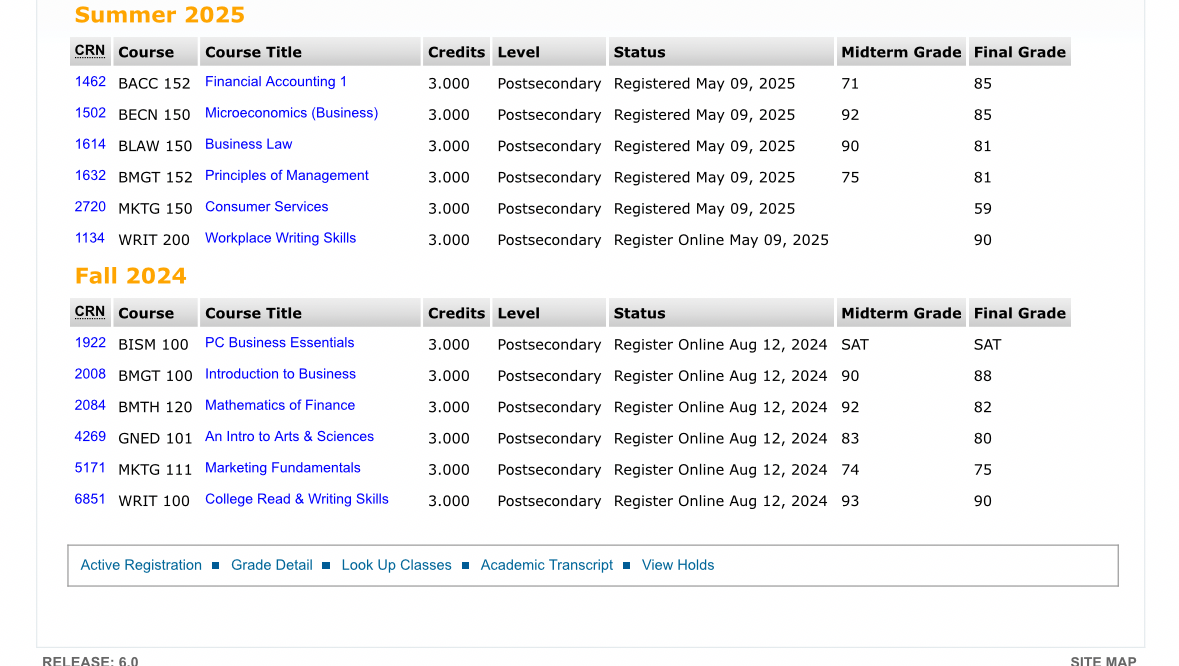Navigate to Look Up Classes
The height and width of the screenshot is (666, 1179).
396,565
